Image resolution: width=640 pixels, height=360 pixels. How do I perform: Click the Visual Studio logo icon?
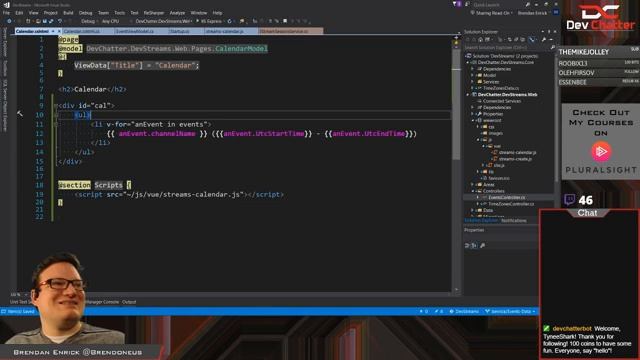tap(6, 5)
